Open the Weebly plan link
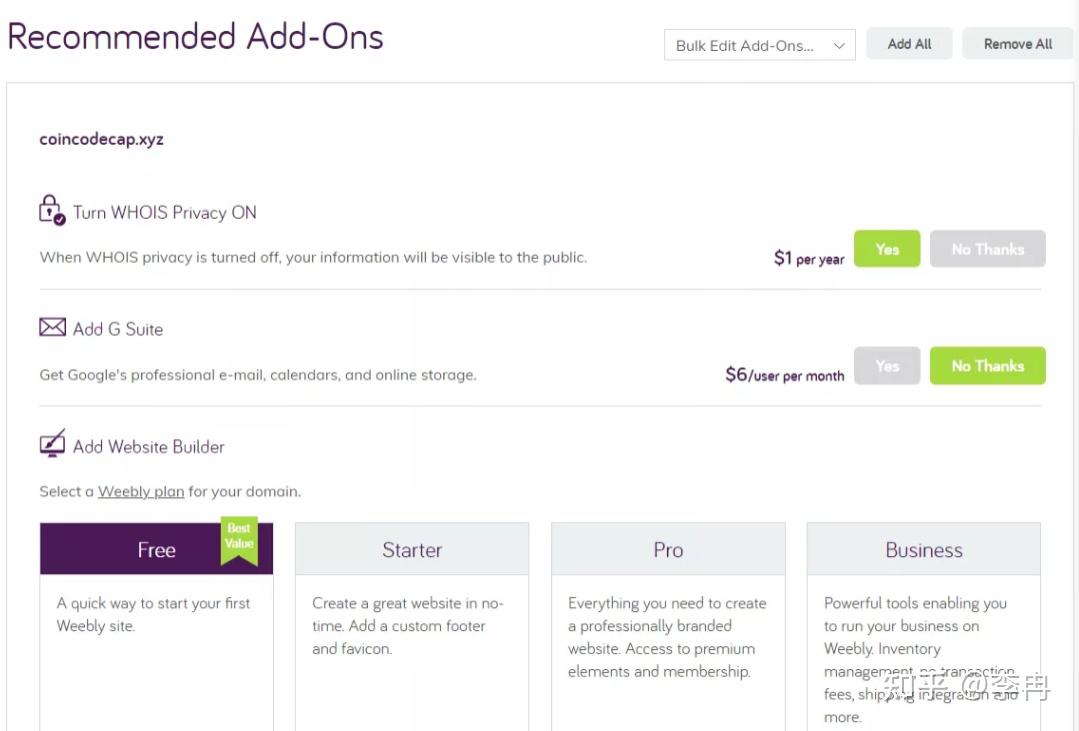The width and height of the screenshot is (1079, 731). 141,491
